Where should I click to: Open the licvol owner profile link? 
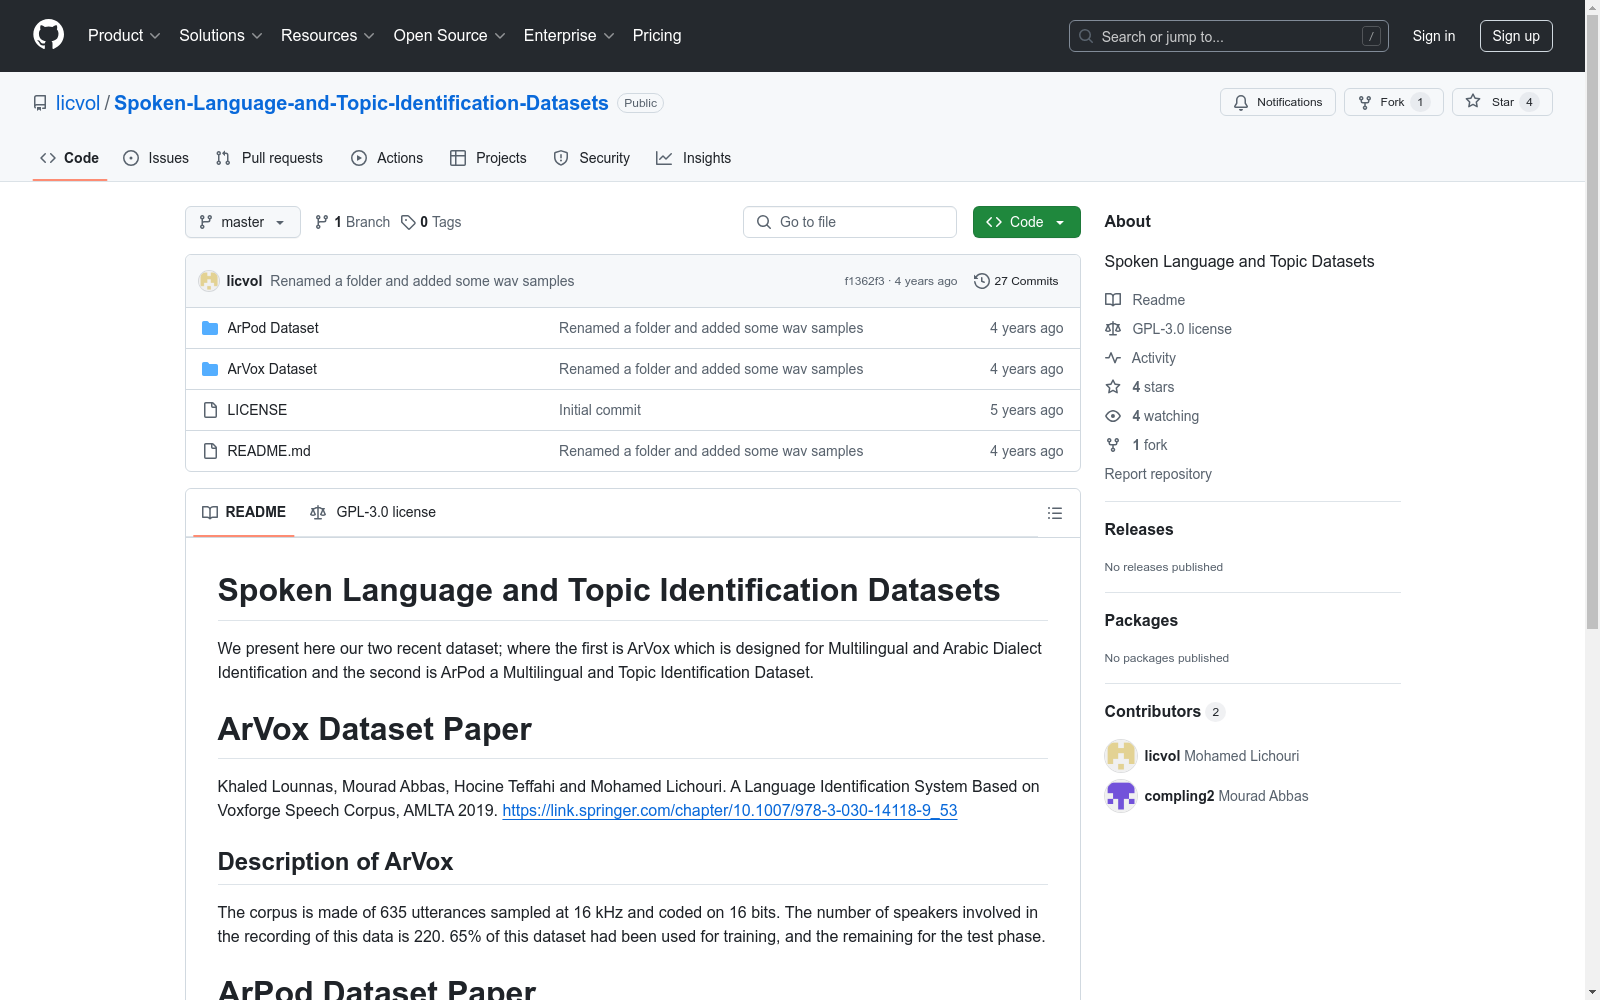(78, 103)
